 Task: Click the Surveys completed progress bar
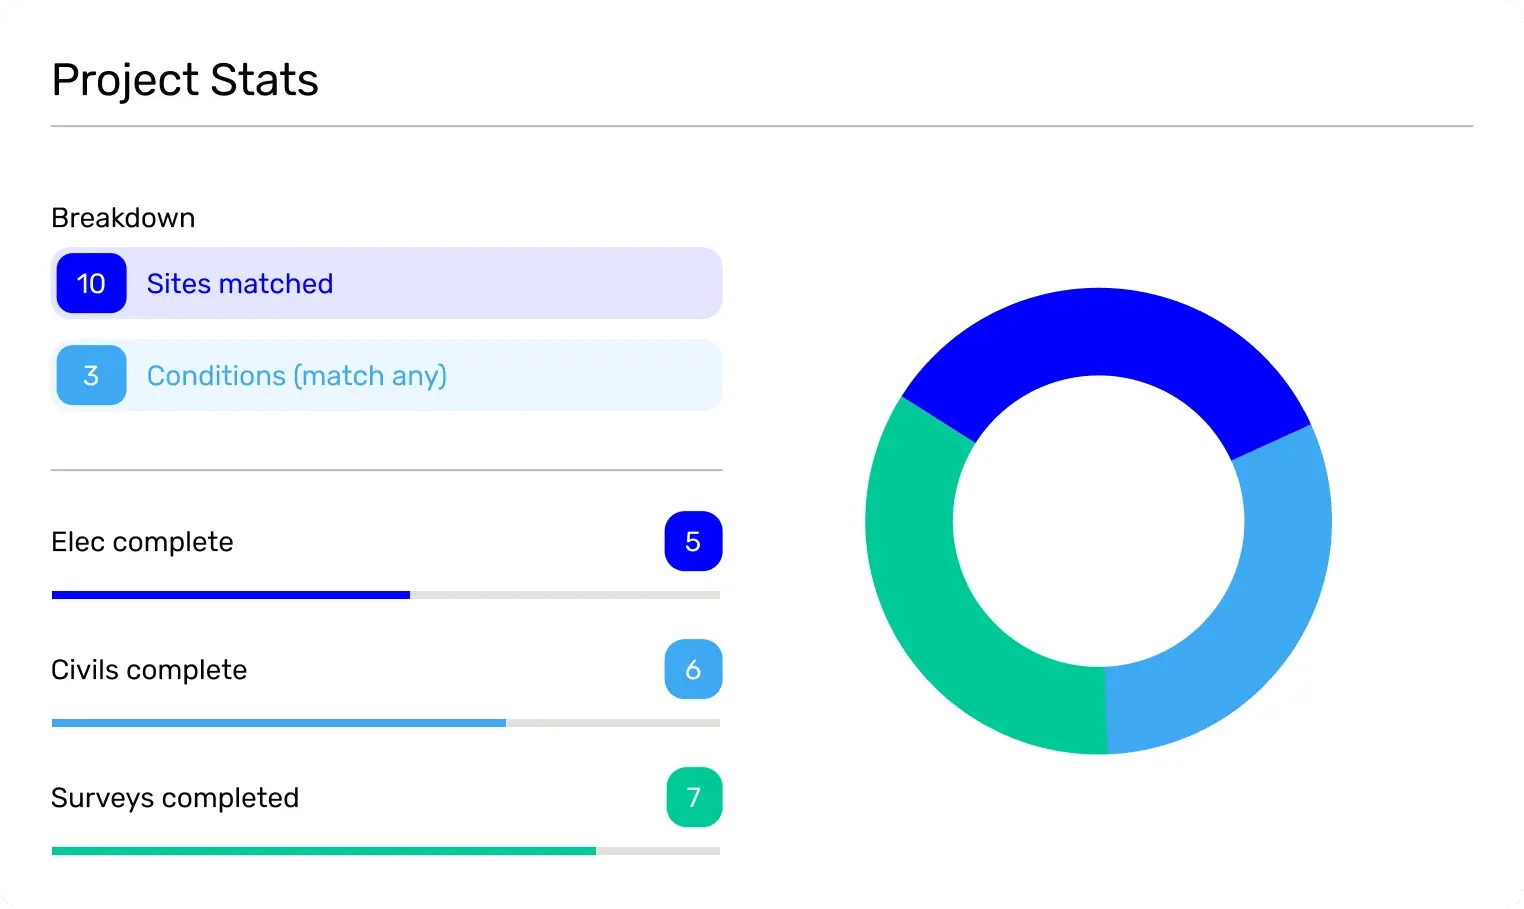[385, 851]
